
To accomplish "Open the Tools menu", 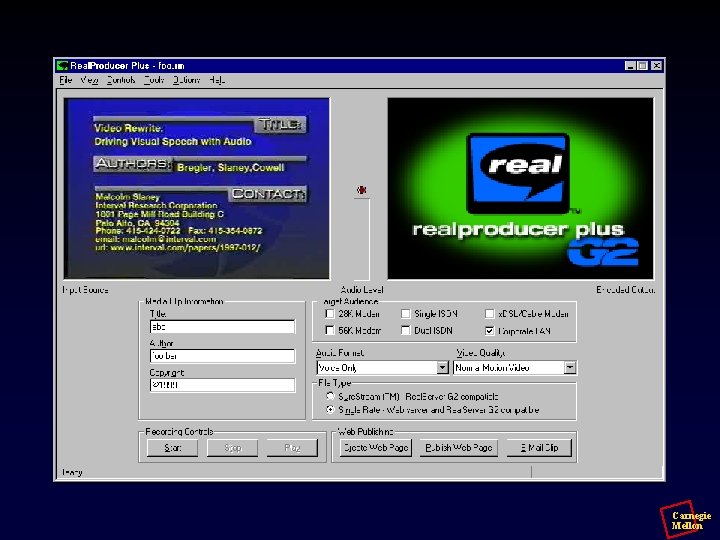I will click(154, 80).
